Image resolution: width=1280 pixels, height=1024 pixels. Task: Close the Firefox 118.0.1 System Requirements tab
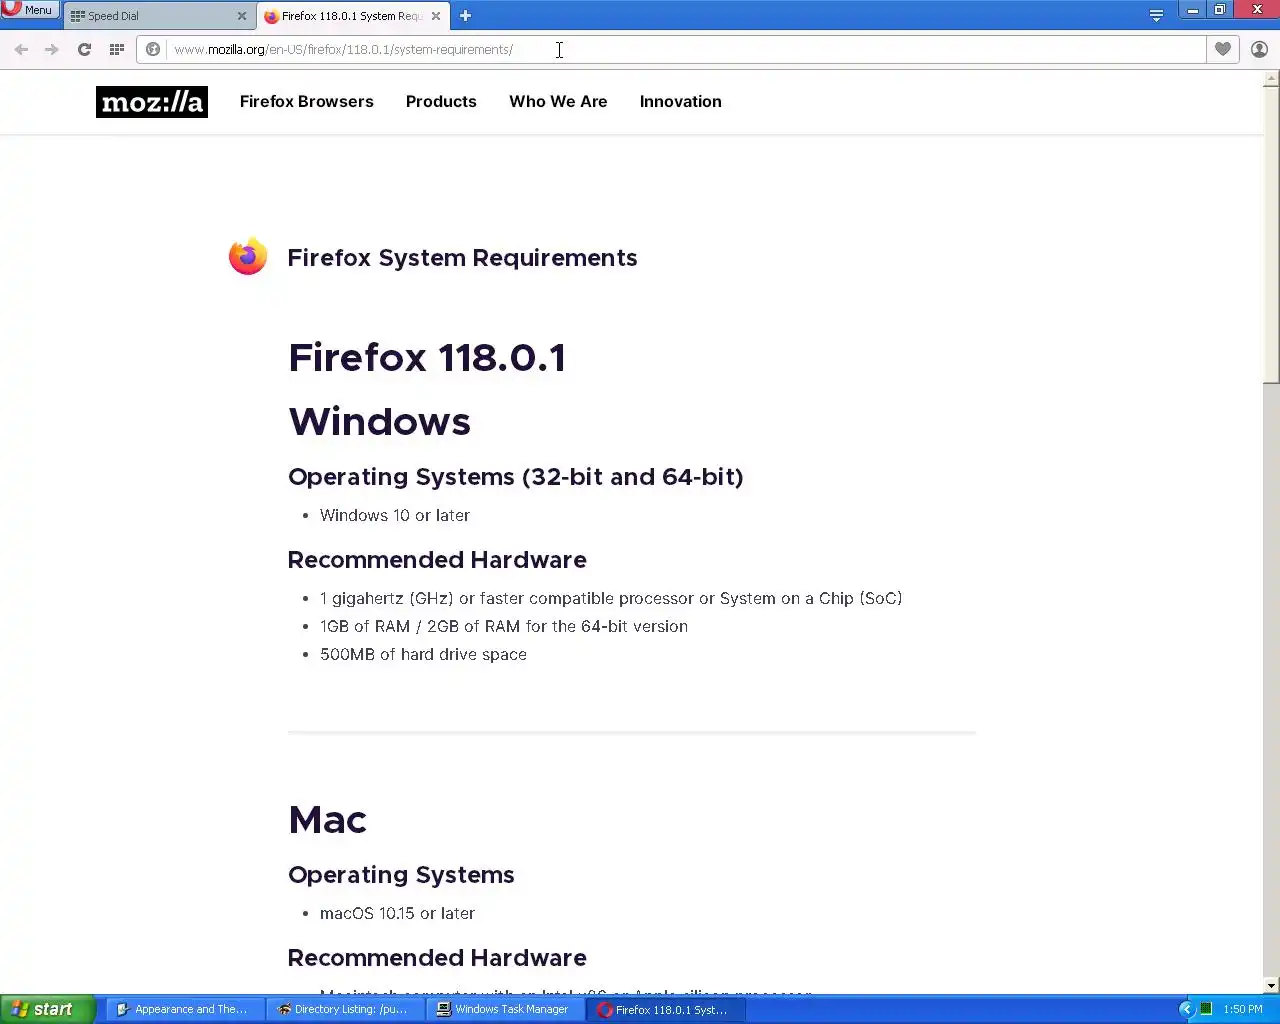click(436, 16)
